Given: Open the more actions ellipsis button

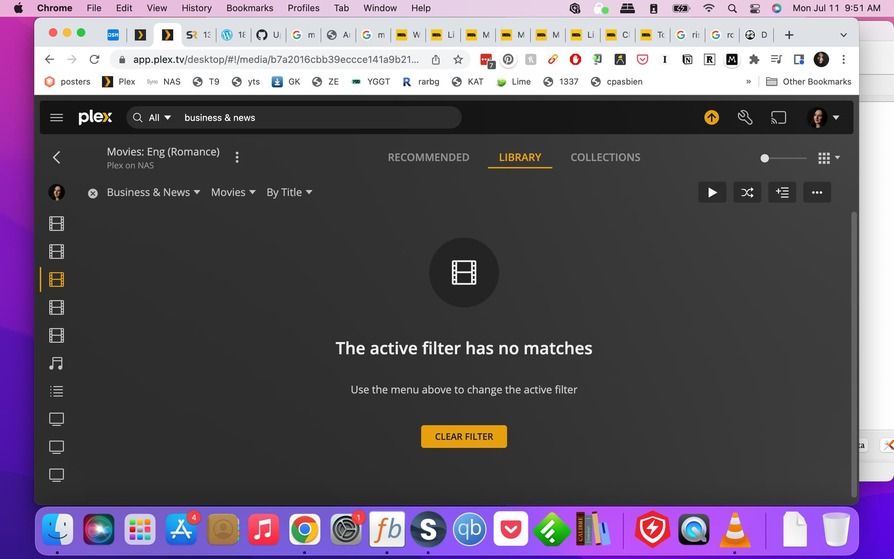Looking at the screenshot, I should [817, 193].
